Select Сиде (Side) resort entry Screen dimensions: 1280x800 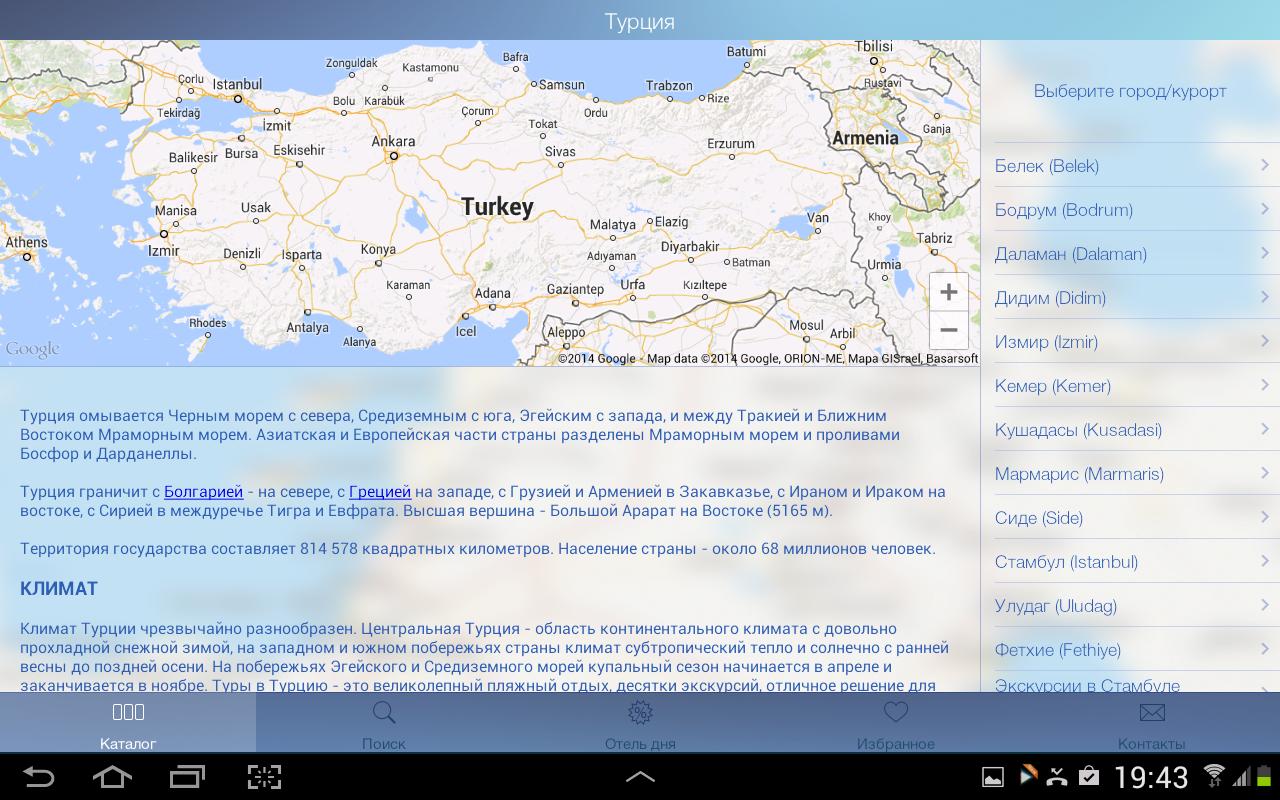[1038, 518]
